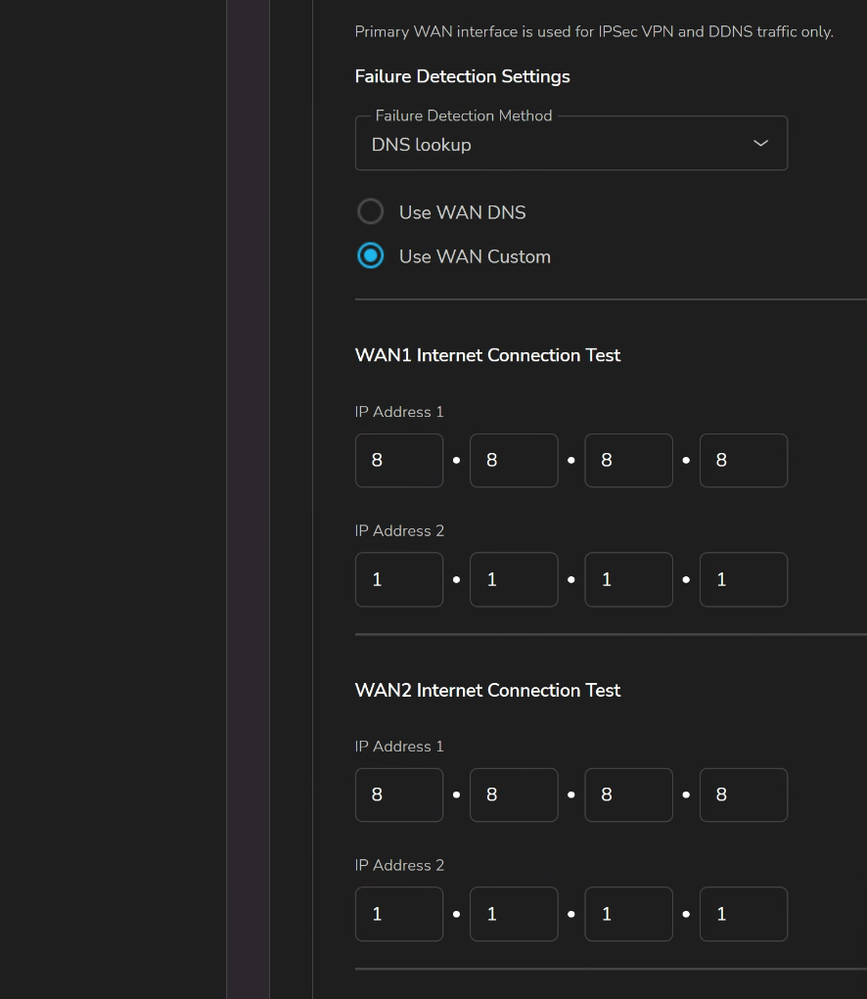Select the Use WAN DNS radio button

pos(371,212)
